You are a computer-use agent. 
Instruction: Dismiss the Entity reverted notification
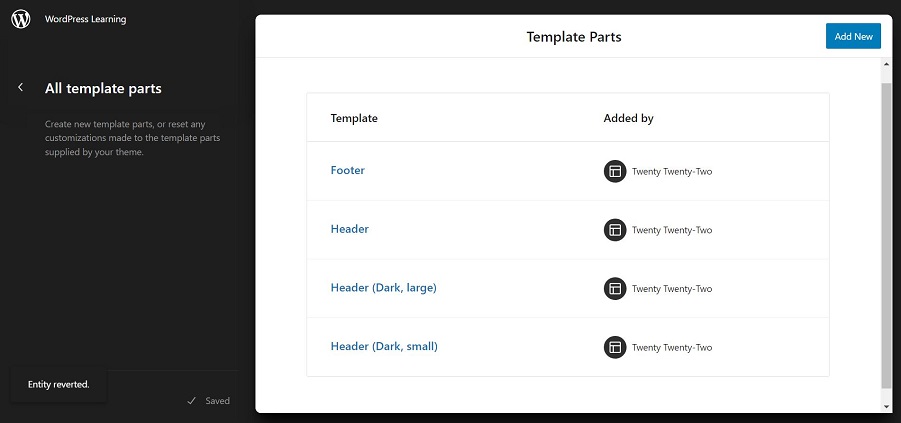click(59, 384)
